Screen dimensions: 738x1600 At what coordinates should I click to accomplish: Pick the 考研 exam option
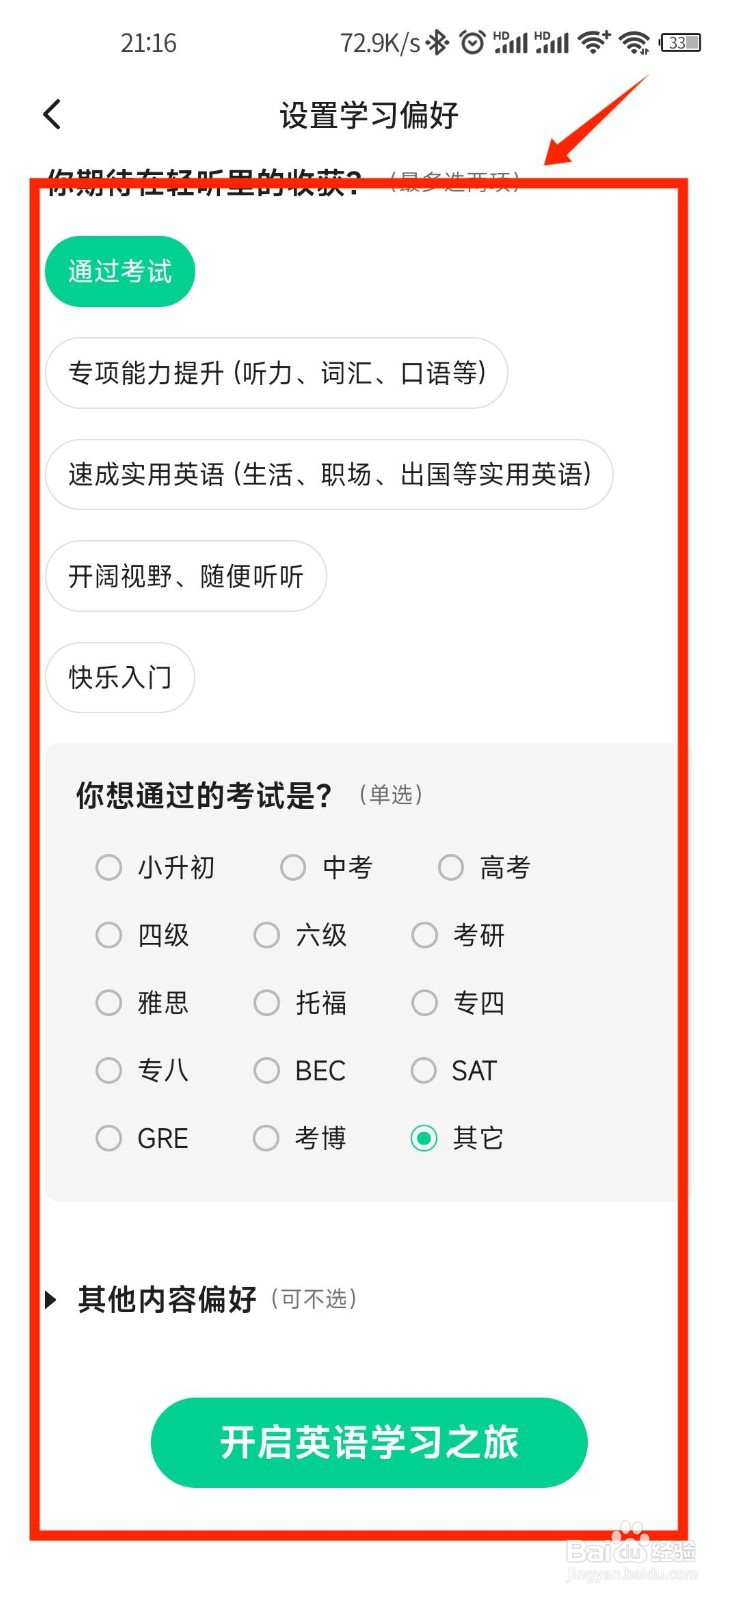(425, 935)
